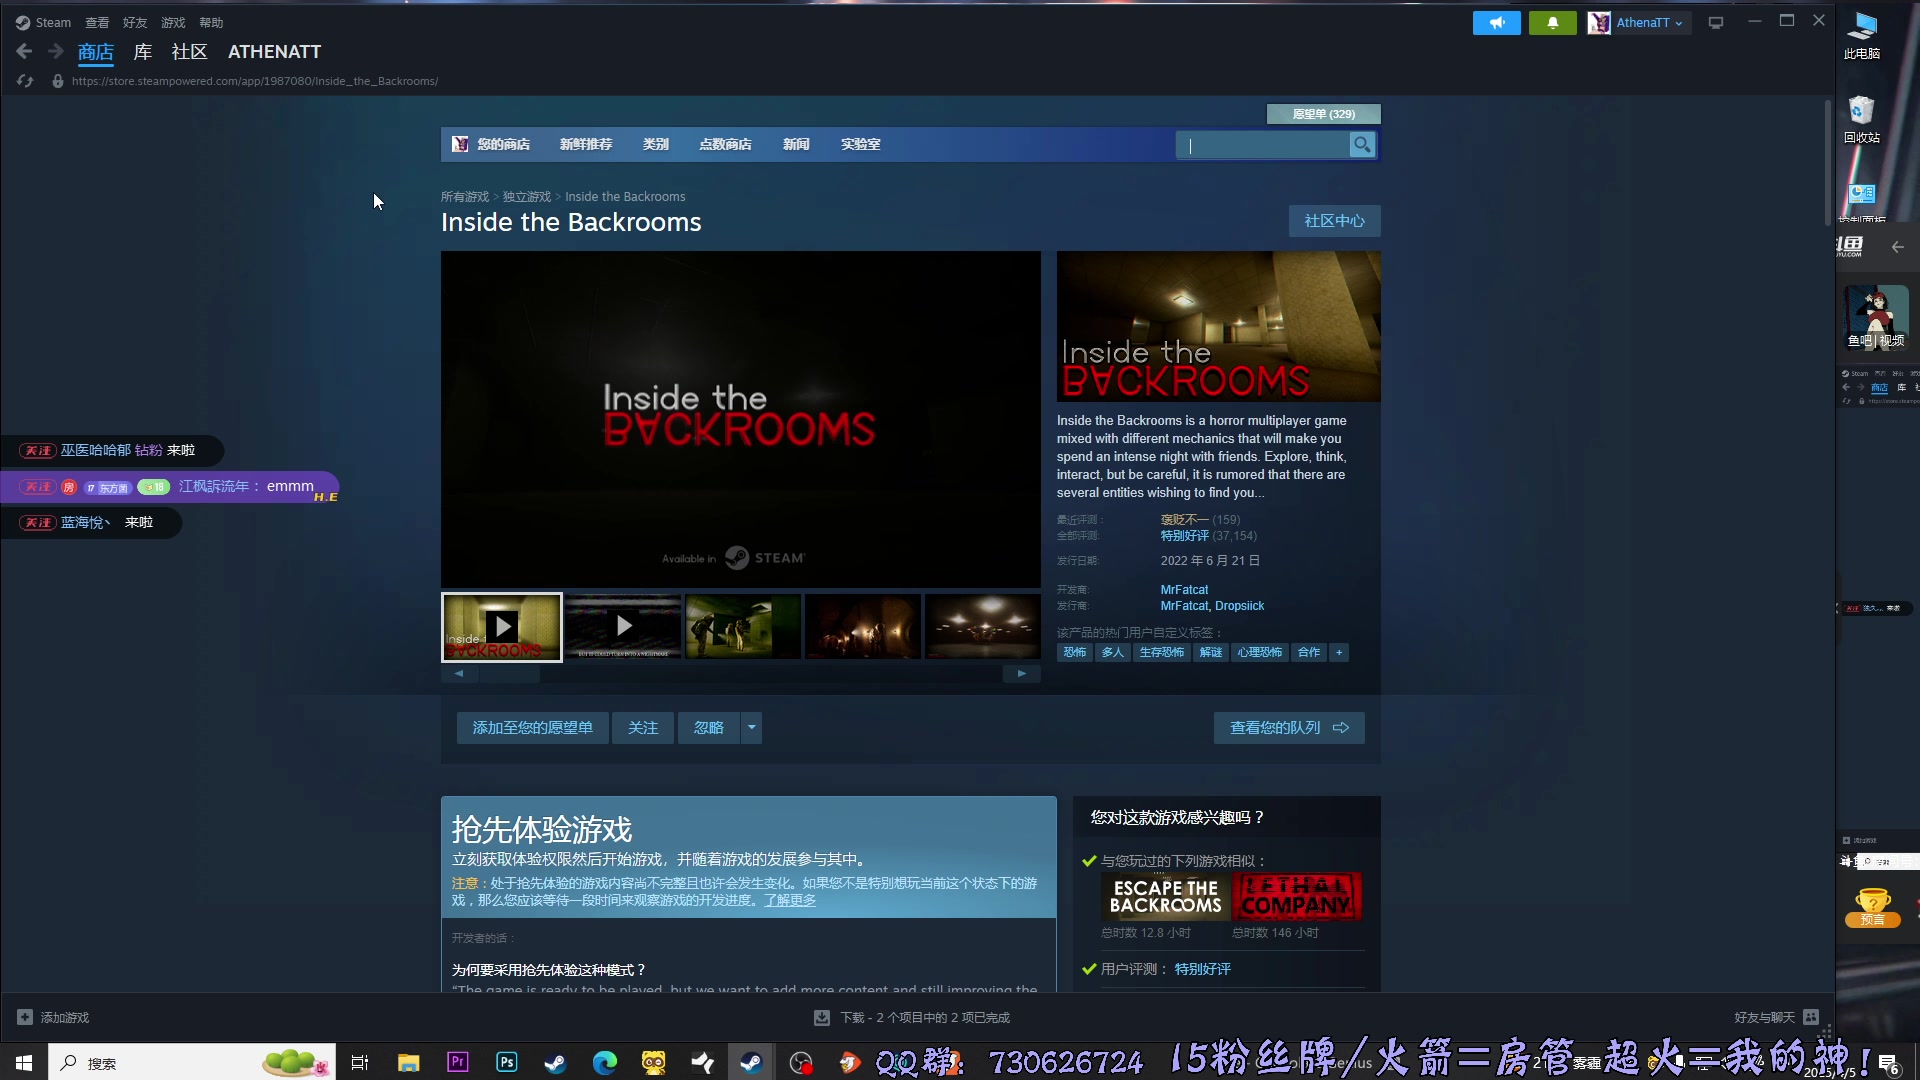
Task: Open the Windows Start menu
Action: (24, 1062)
